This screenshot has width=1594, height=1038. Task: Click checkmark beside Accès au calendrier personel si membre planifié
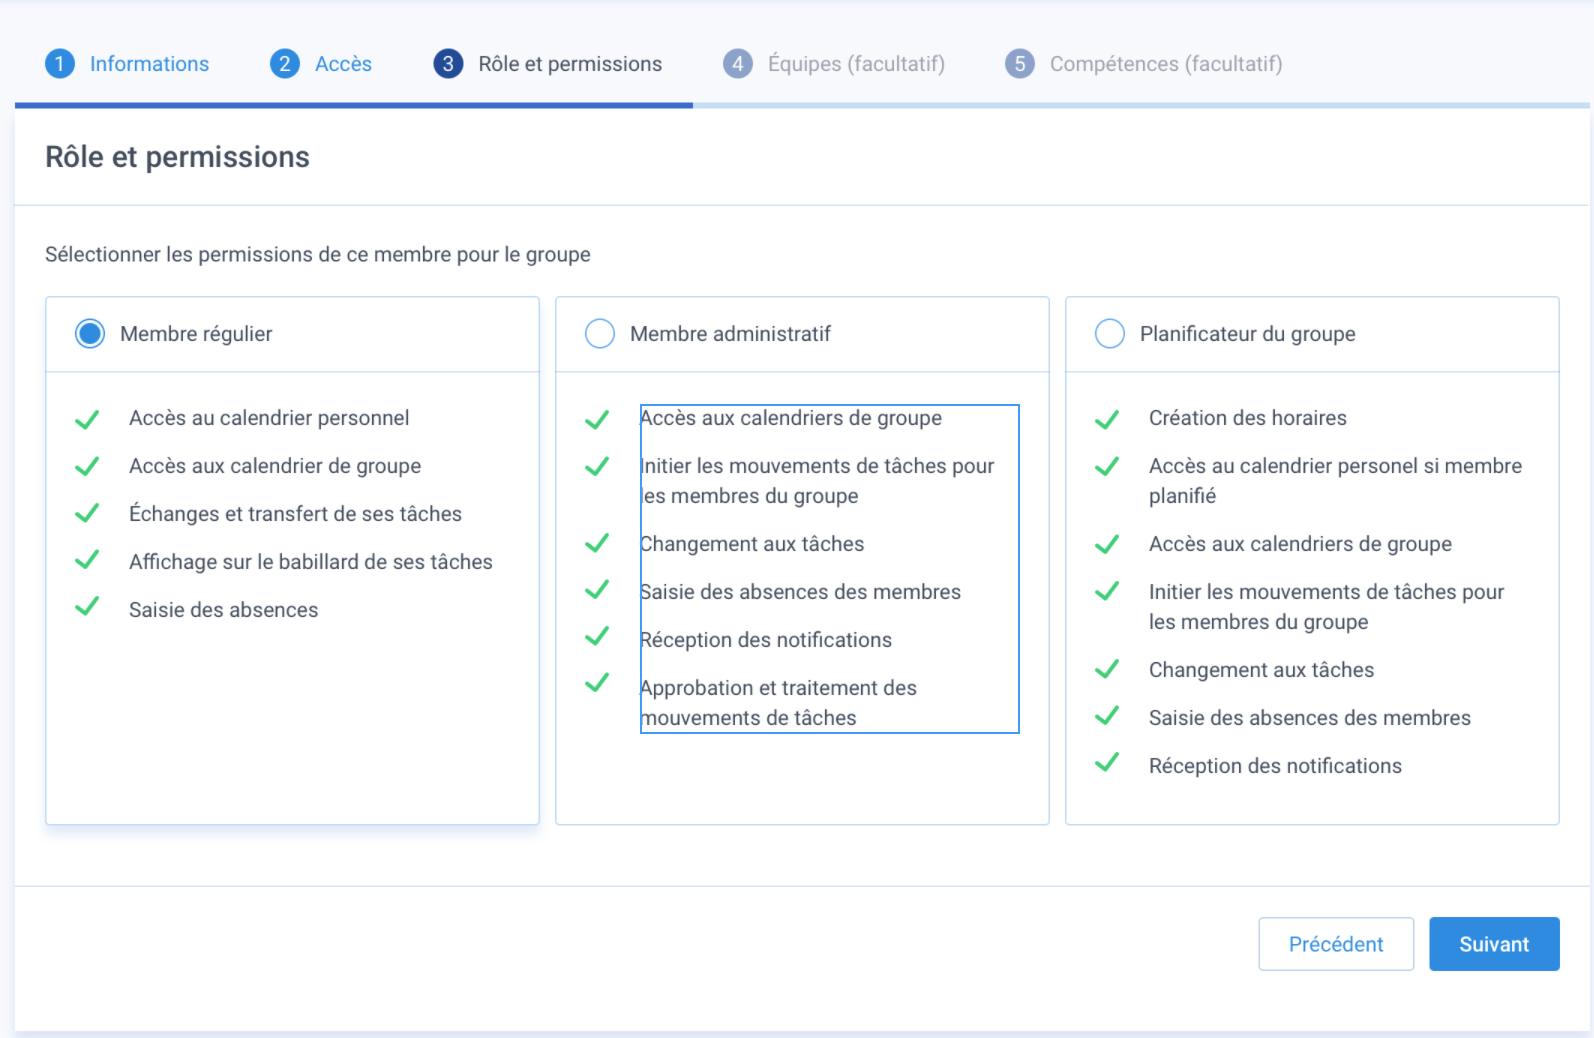tap(1107, 466)
